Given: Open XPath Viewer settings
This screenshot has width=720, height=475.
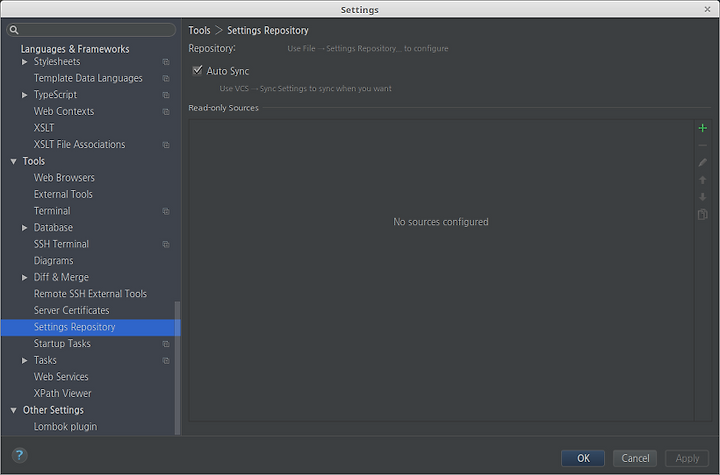Looking at the screenshot, I should [x=62, y=393].
